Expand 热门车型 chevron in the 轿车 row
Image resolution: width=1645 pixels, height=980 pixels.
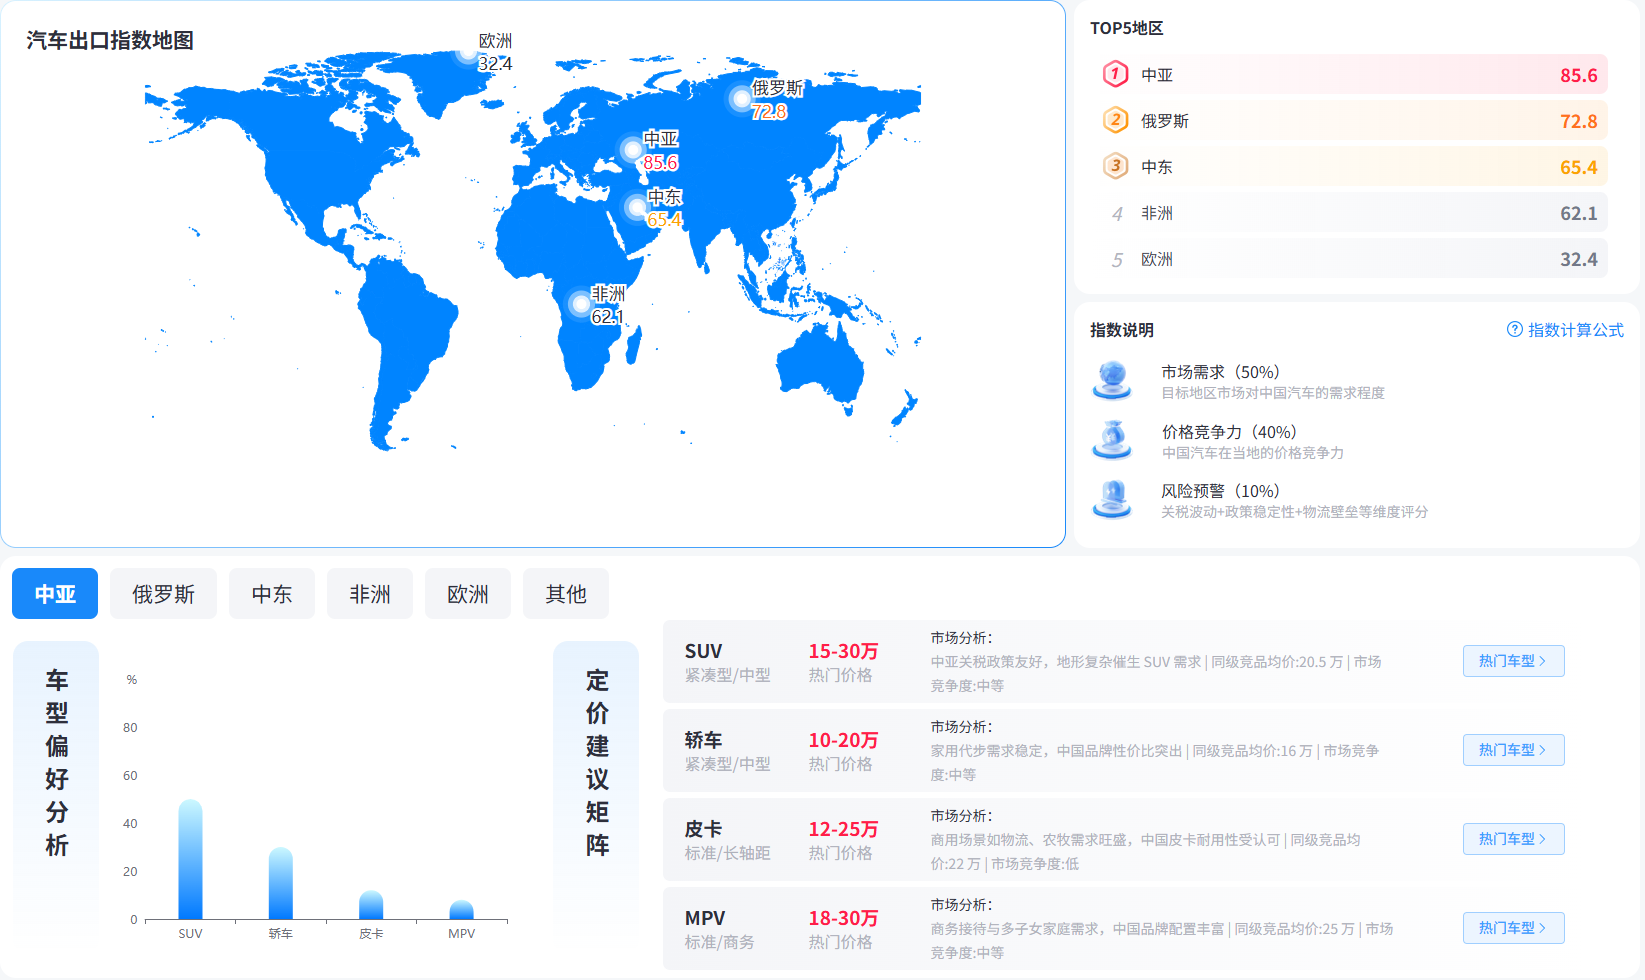tap(1542, 750)
